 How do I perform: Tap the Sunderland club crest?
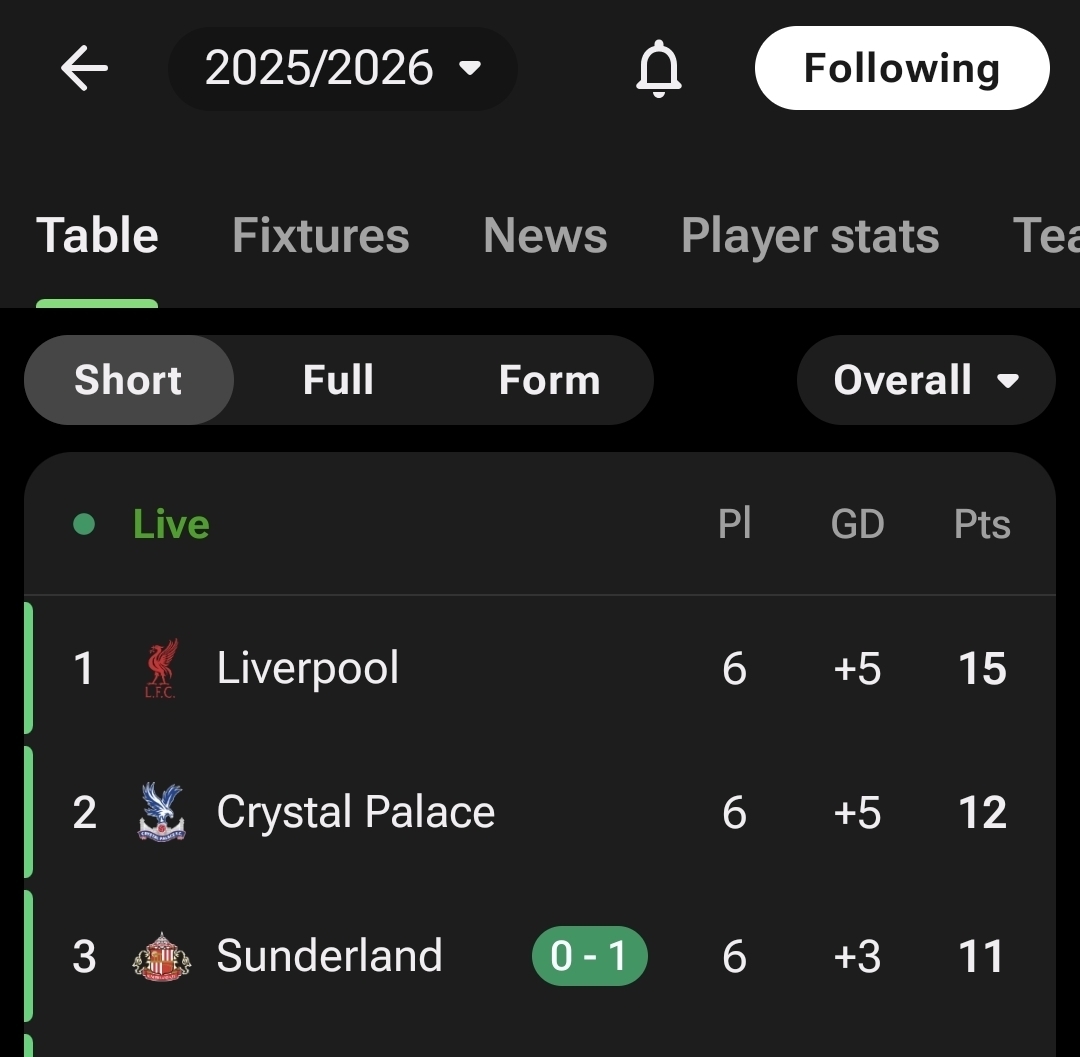(x=161, y=956)
